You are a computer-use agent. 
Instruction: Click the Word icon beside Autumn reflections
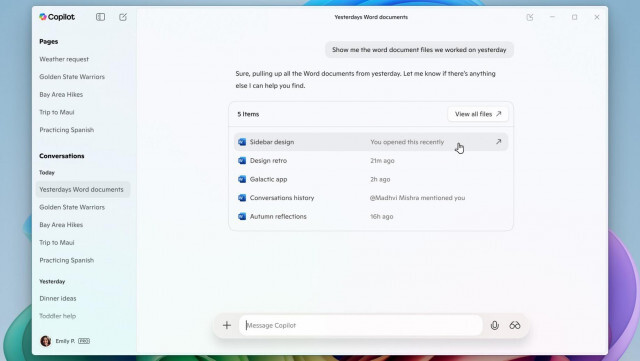242,216
